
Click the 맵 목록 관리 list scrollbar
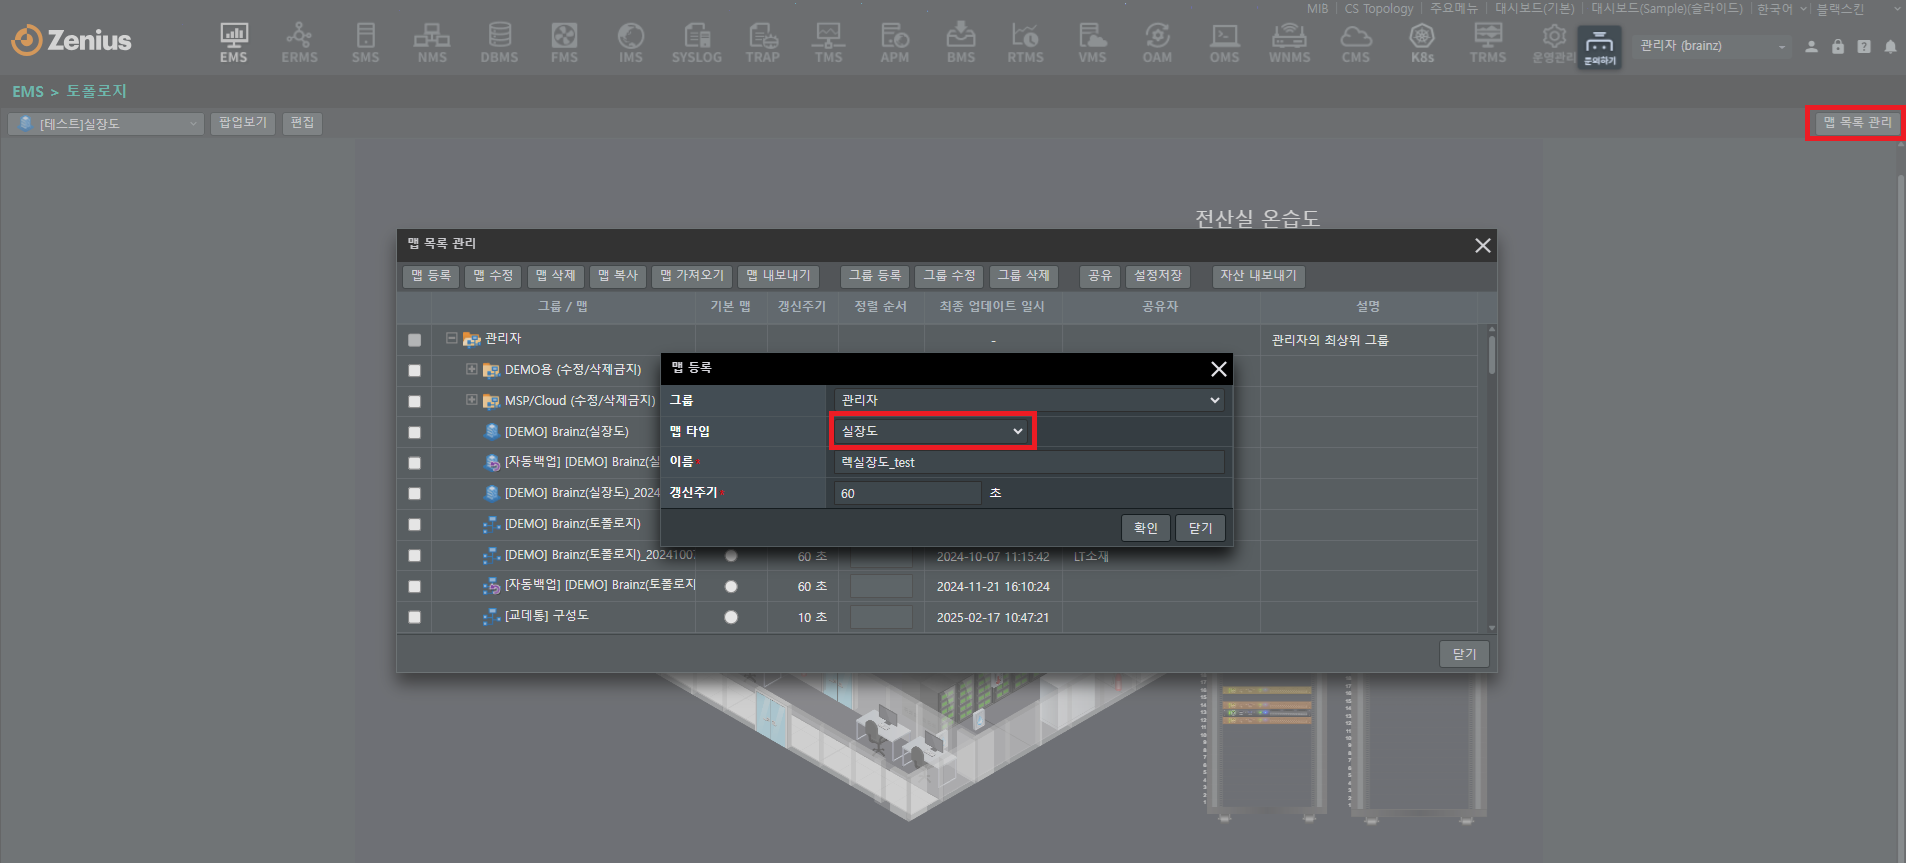tap(1491, 355)
